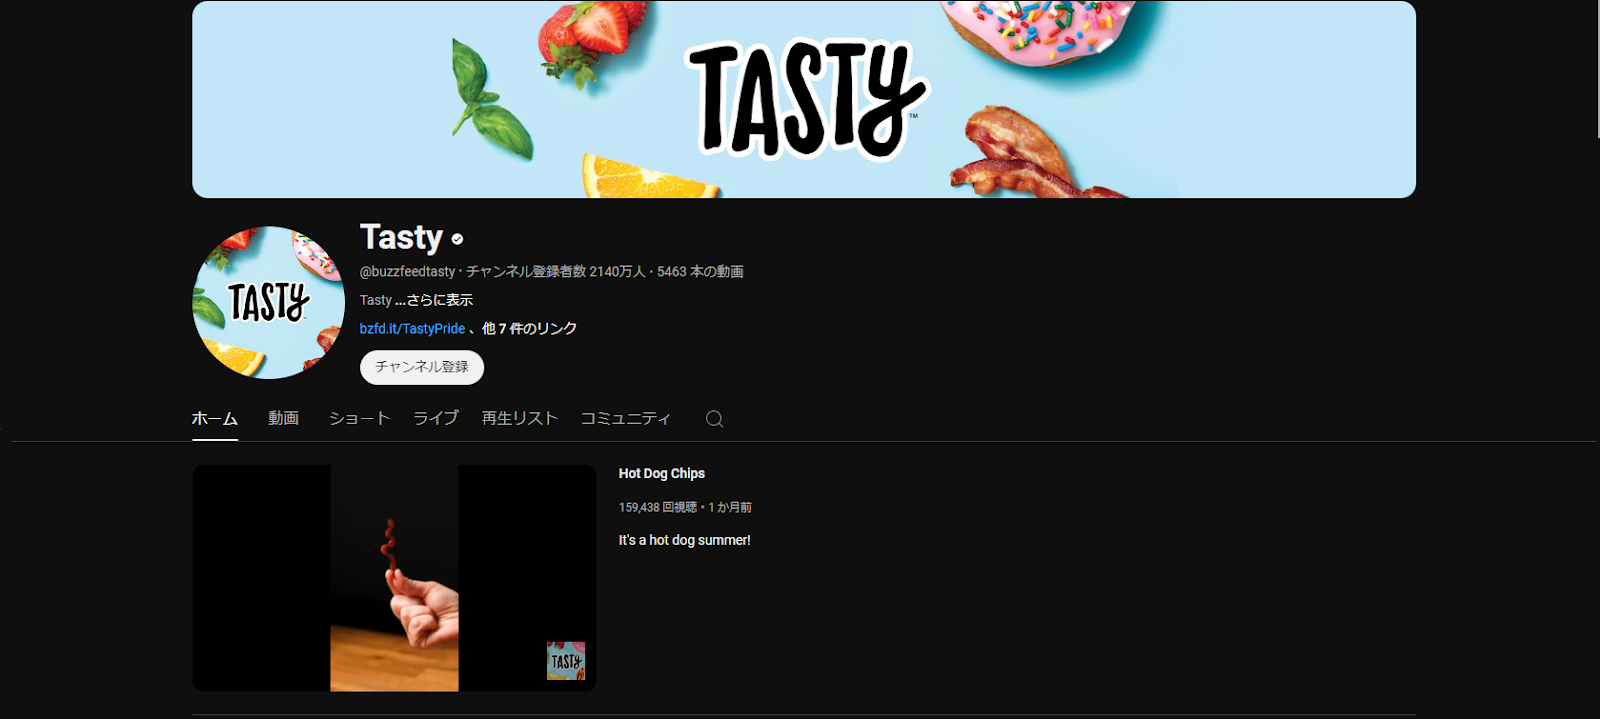Click the 159,438 回視聴 view count

click(x=658, y=507)
